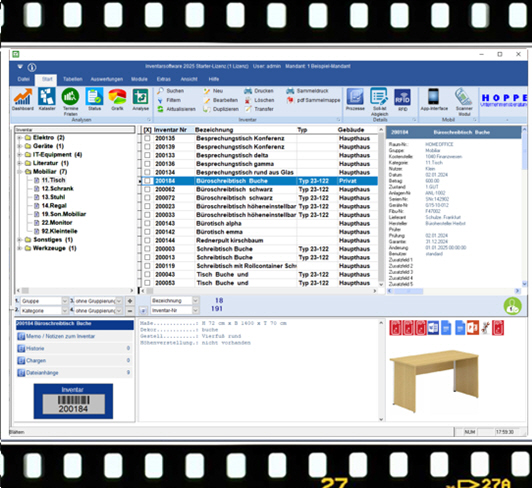Open the Status analysis icon
The width and height of the screenshot is (532, 488).
point(94,99)
